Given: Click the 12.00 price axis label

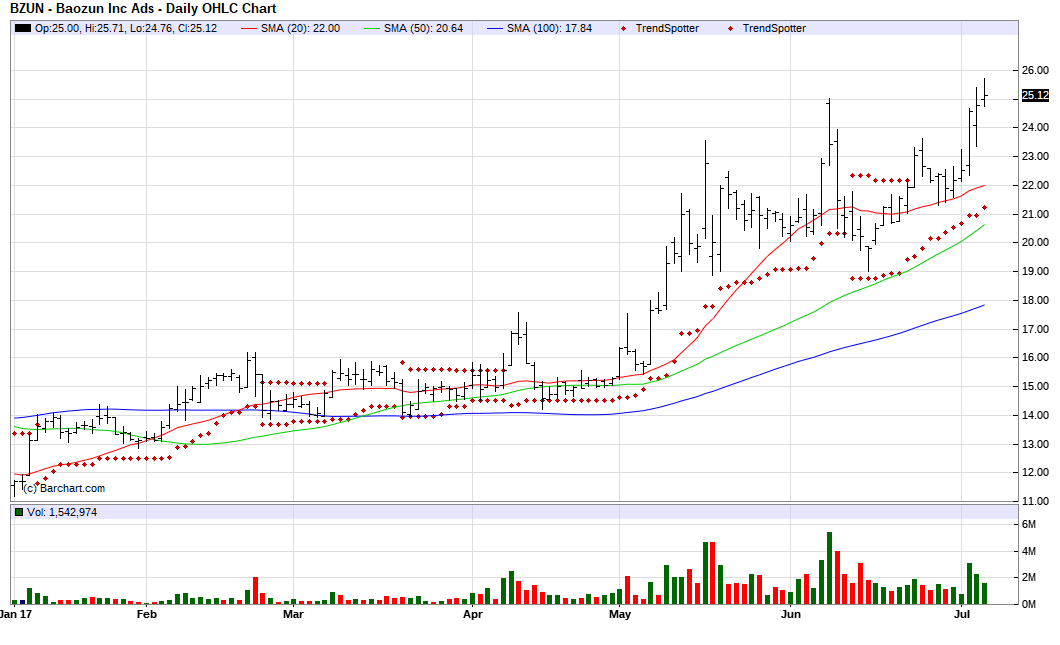Looking at the screenshot, I should pos(1035,473).
